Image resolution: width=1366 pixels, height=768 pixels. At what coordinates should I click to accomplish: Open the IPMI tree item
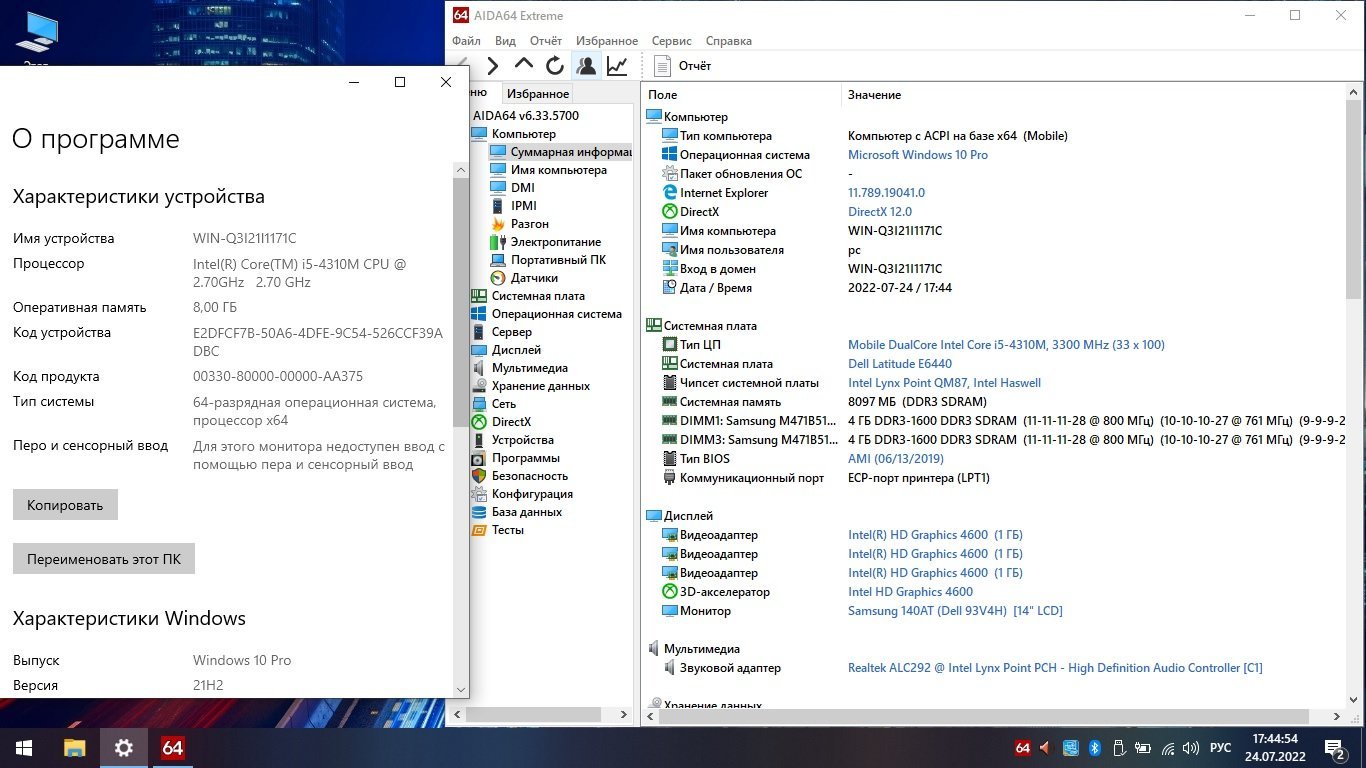click(514, 206)
